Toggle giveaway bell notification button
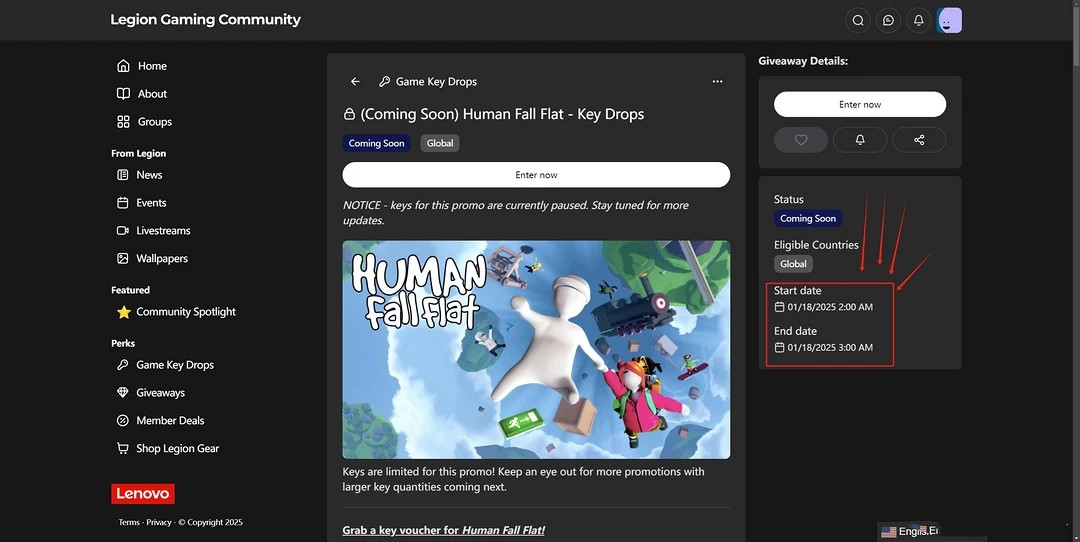Image resolution: width=1080 pixels, height=542 pixels. [x=860, y=140]
